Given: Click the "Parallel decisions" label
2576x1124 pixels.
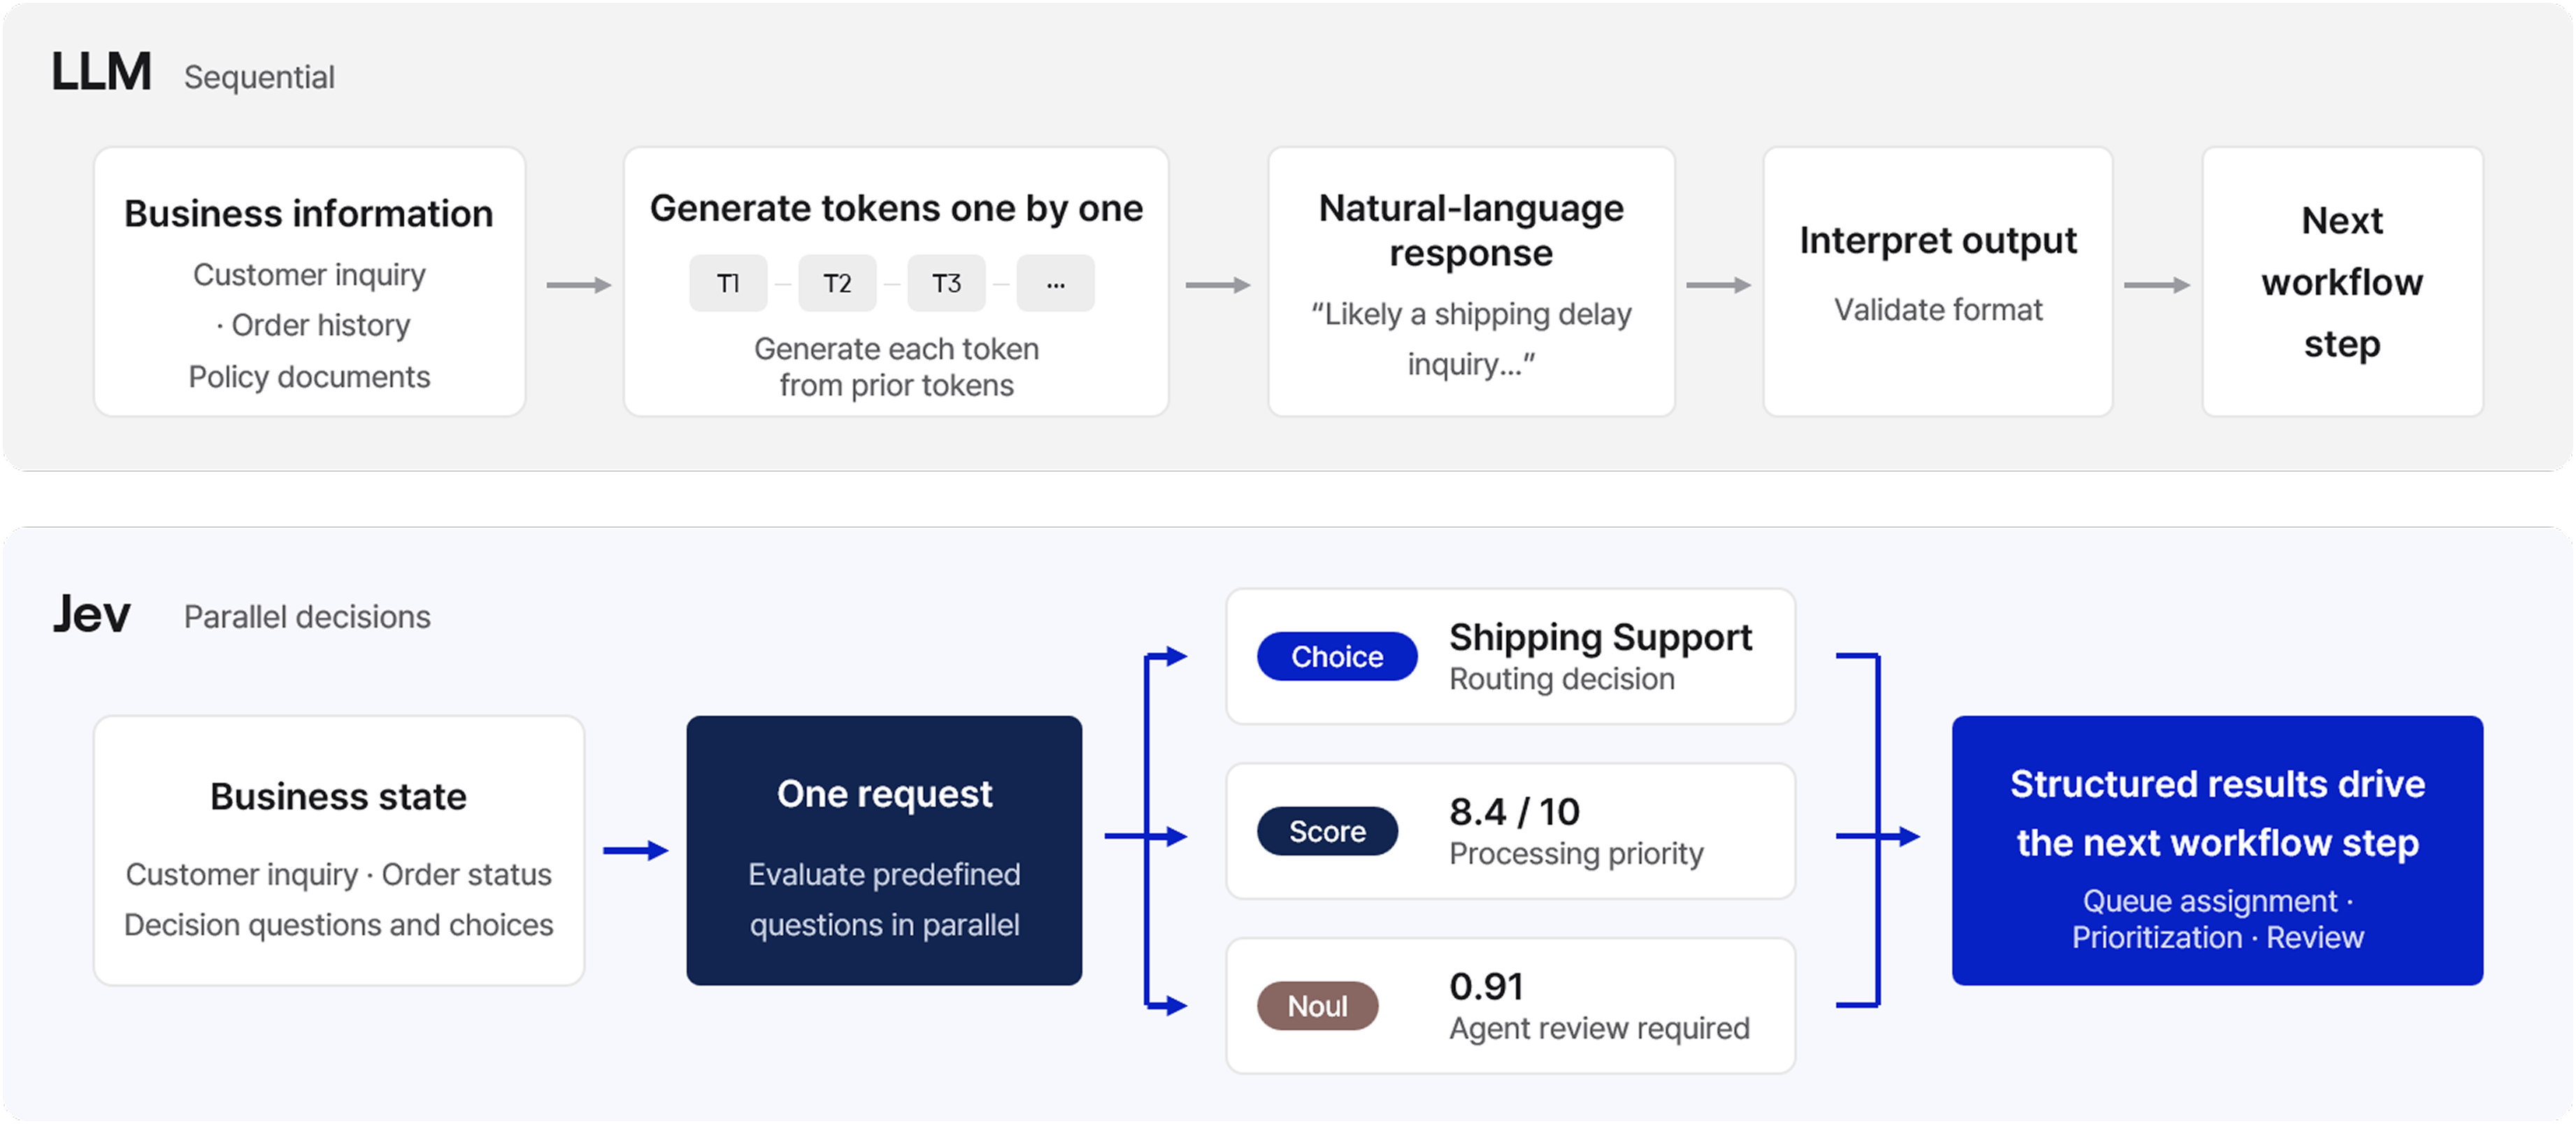Looking at the screenshot, I should click(x=307, y=617).
